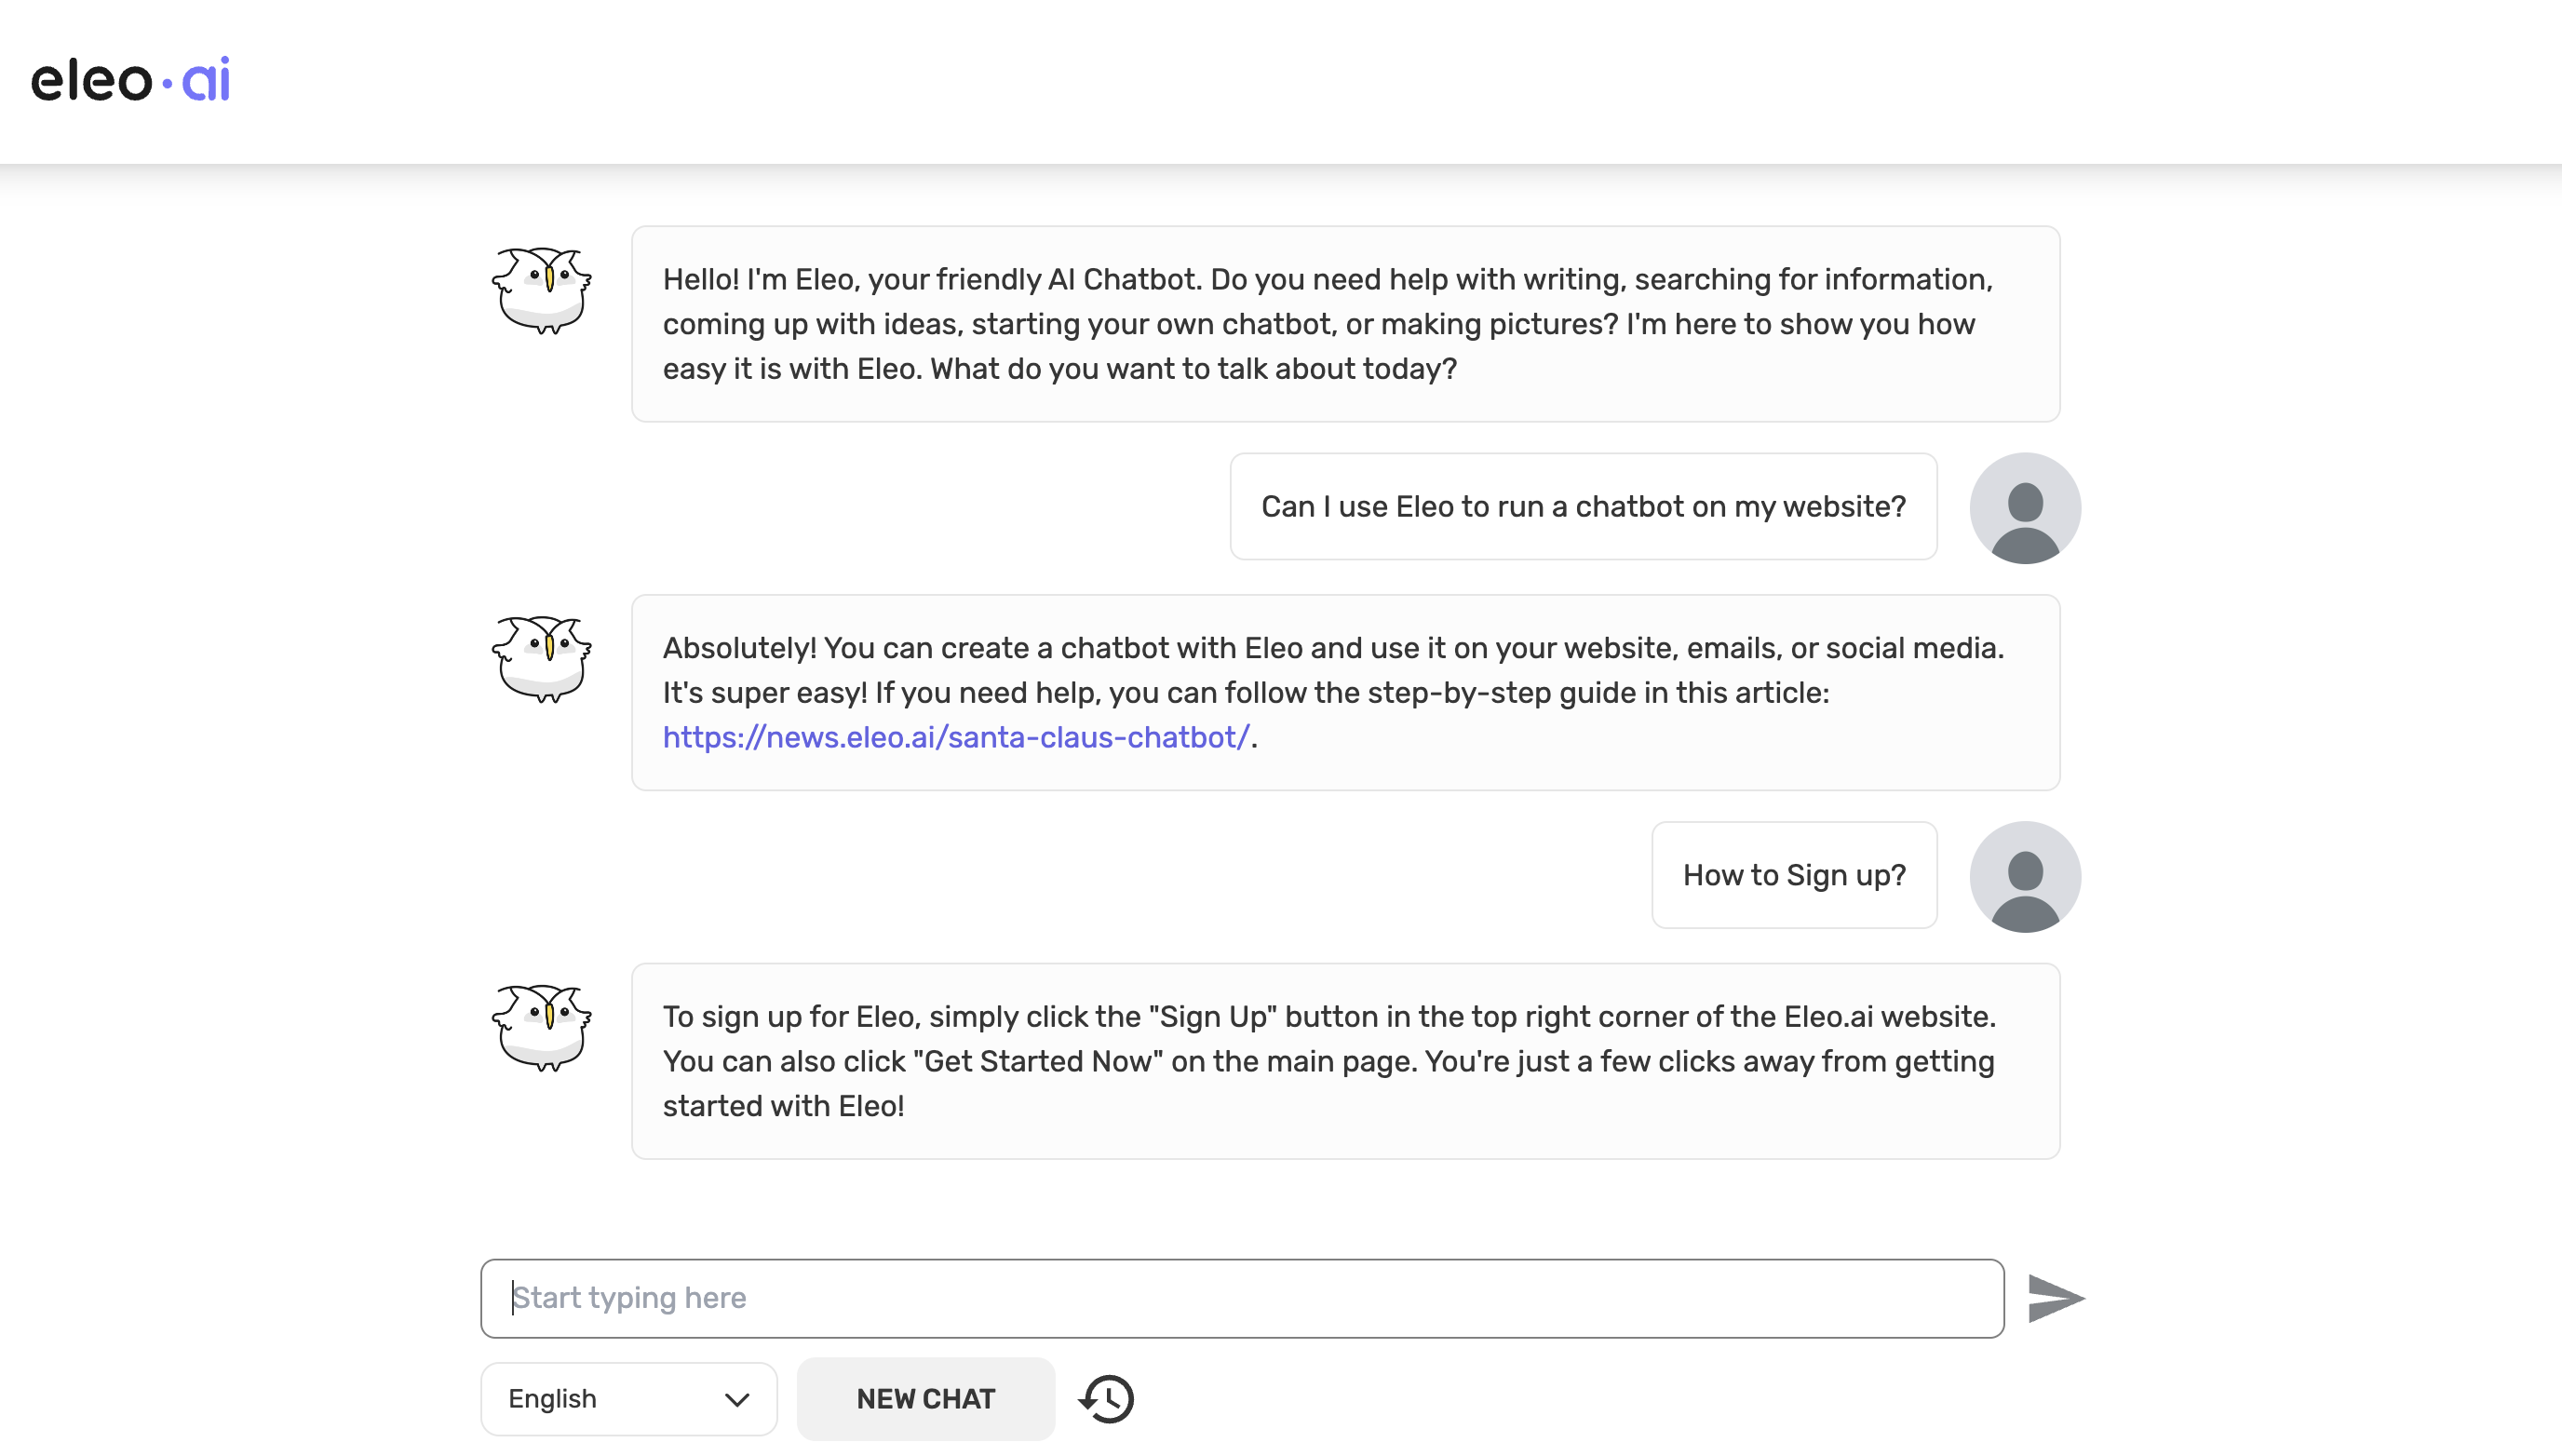Click the language dropdown chevron arrow

[737, 1399]
